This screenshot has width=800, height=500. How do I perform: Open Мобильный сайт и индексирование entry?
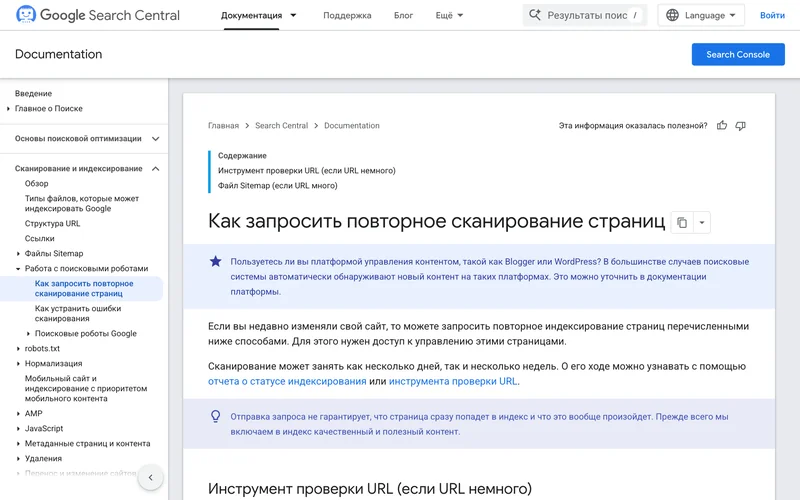(x=86, y=388)
